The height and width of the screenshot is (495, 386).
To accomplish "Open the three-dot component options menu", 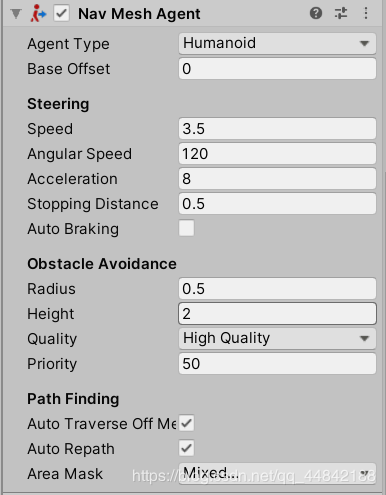I will click(366, 13).
